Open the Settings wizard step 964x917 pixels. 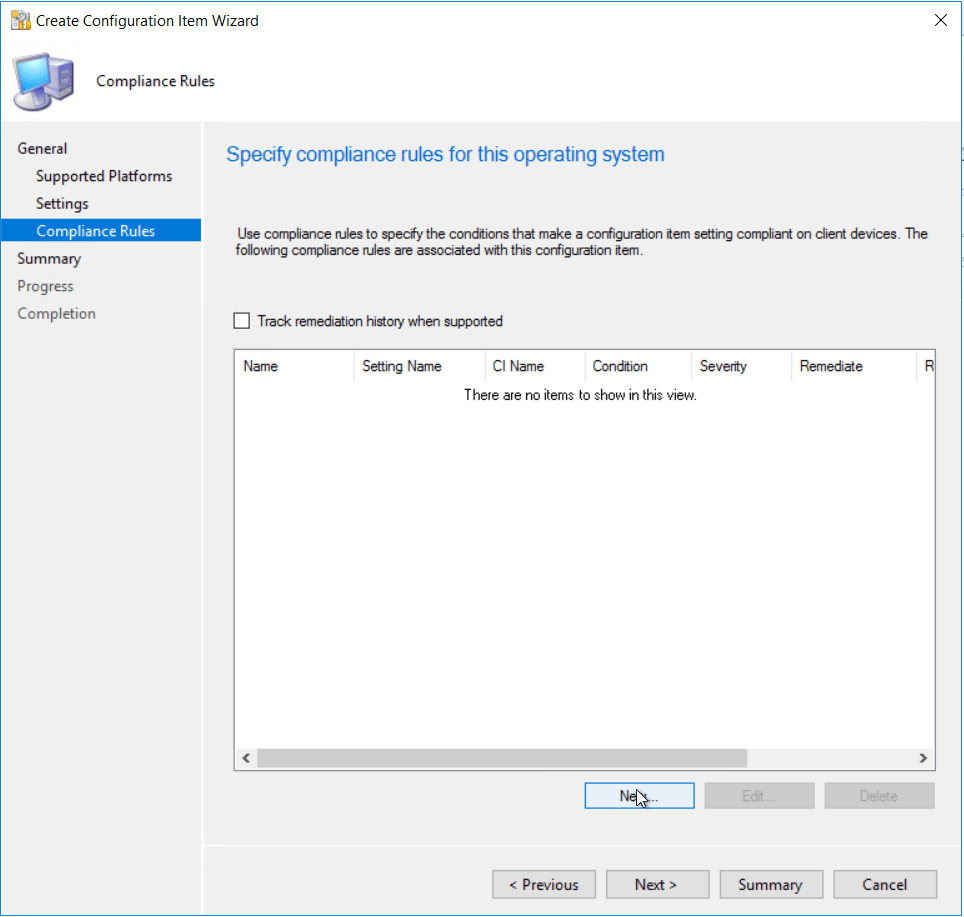pyautogui.click(x=62, y=203)
